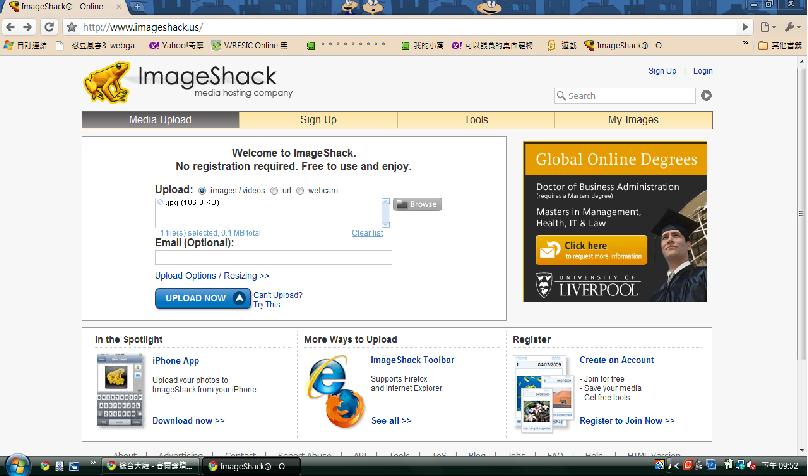This screenshot has width=808, height=476.
Task: Switch to the My Images tab
Action: point(633,120)
